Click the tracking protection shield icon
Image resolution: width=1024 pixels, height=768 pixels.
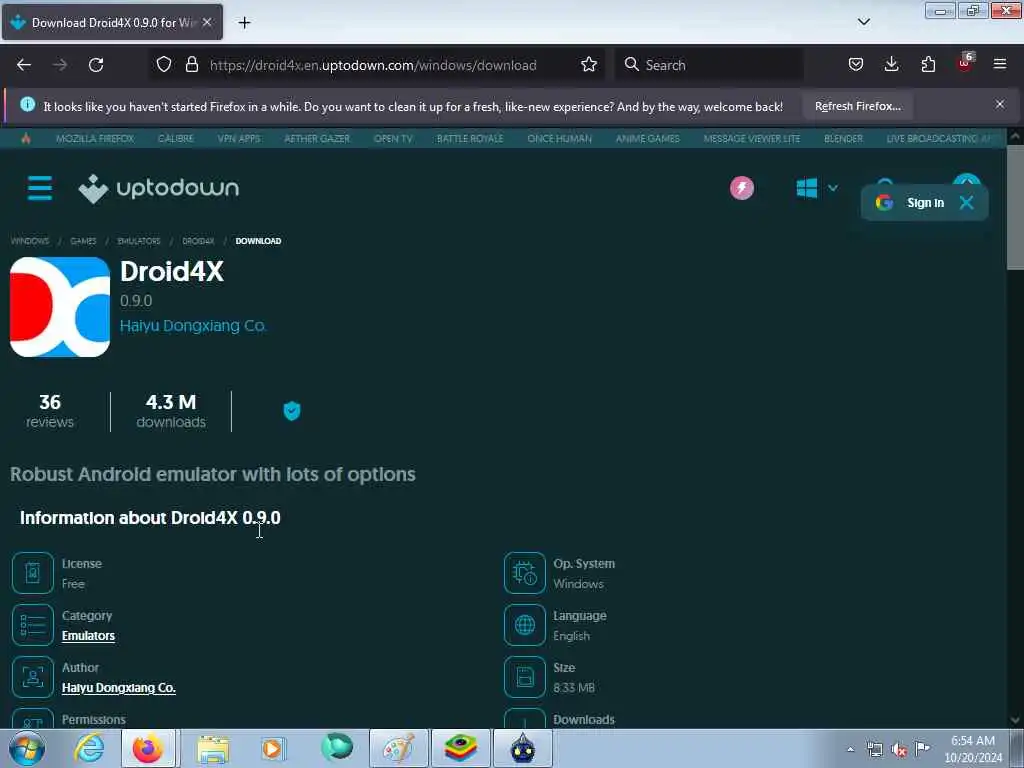pyautogui.click(x=164, y=64)
